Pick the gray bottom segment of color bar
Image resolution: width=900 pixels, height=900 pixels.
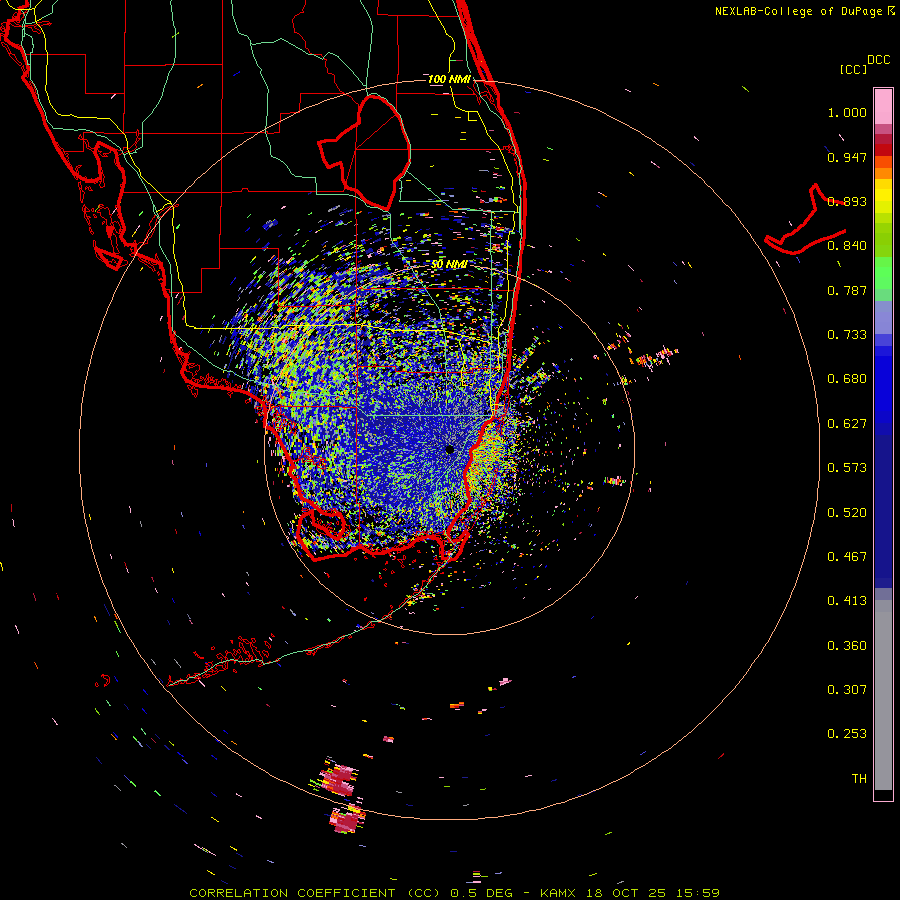883,695
